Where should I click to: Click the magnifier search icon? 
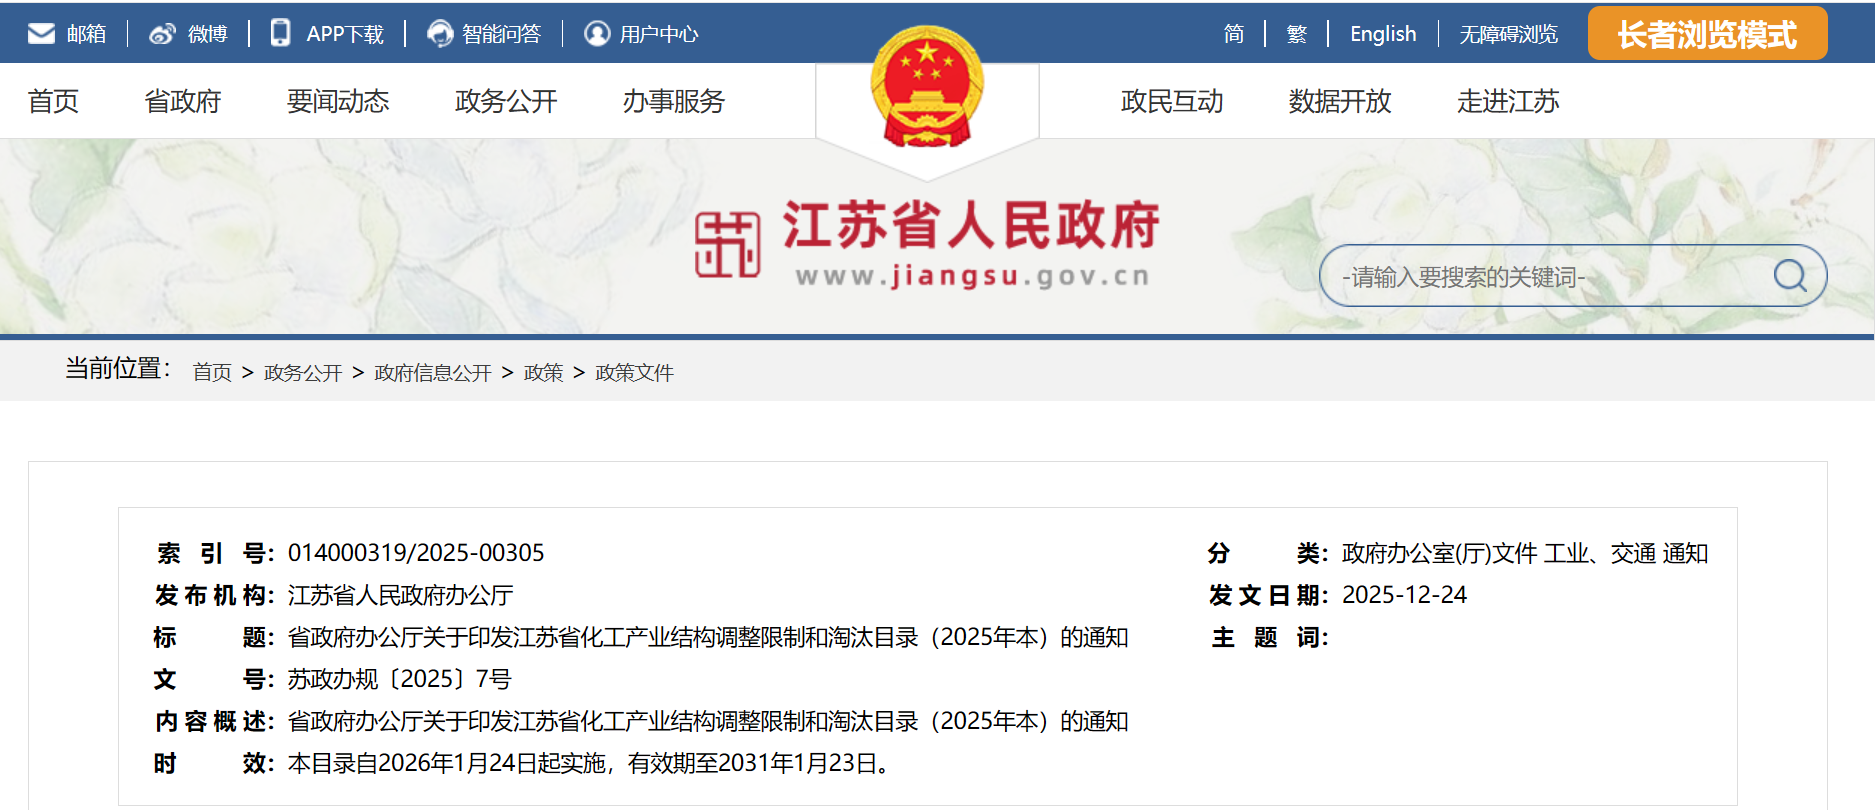pos(1789,275)
